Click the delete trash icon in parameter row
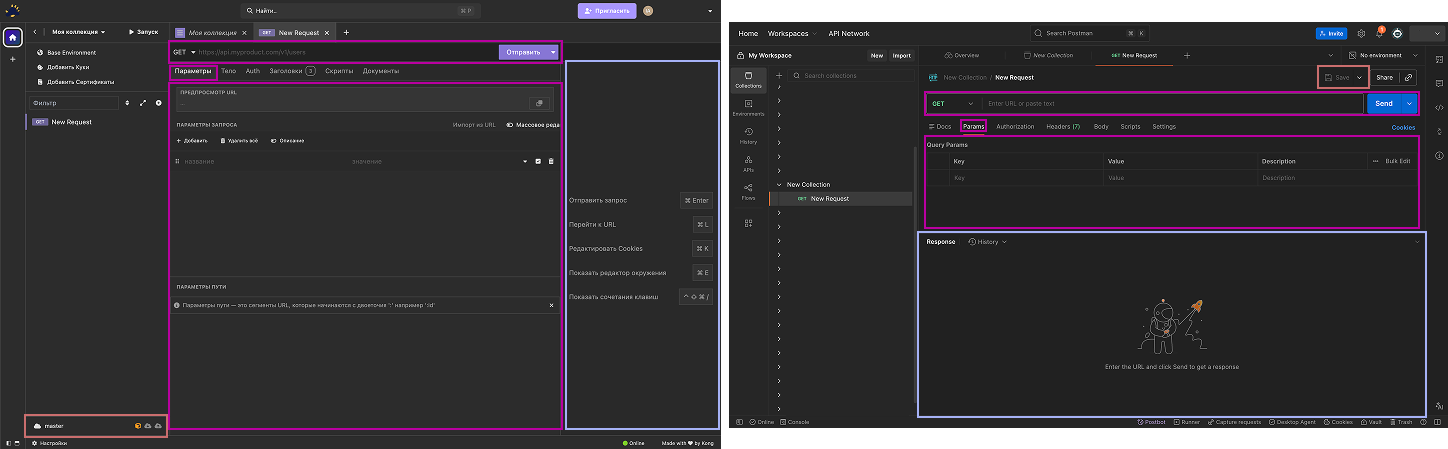1448x449 pixels. pos(551,161)
